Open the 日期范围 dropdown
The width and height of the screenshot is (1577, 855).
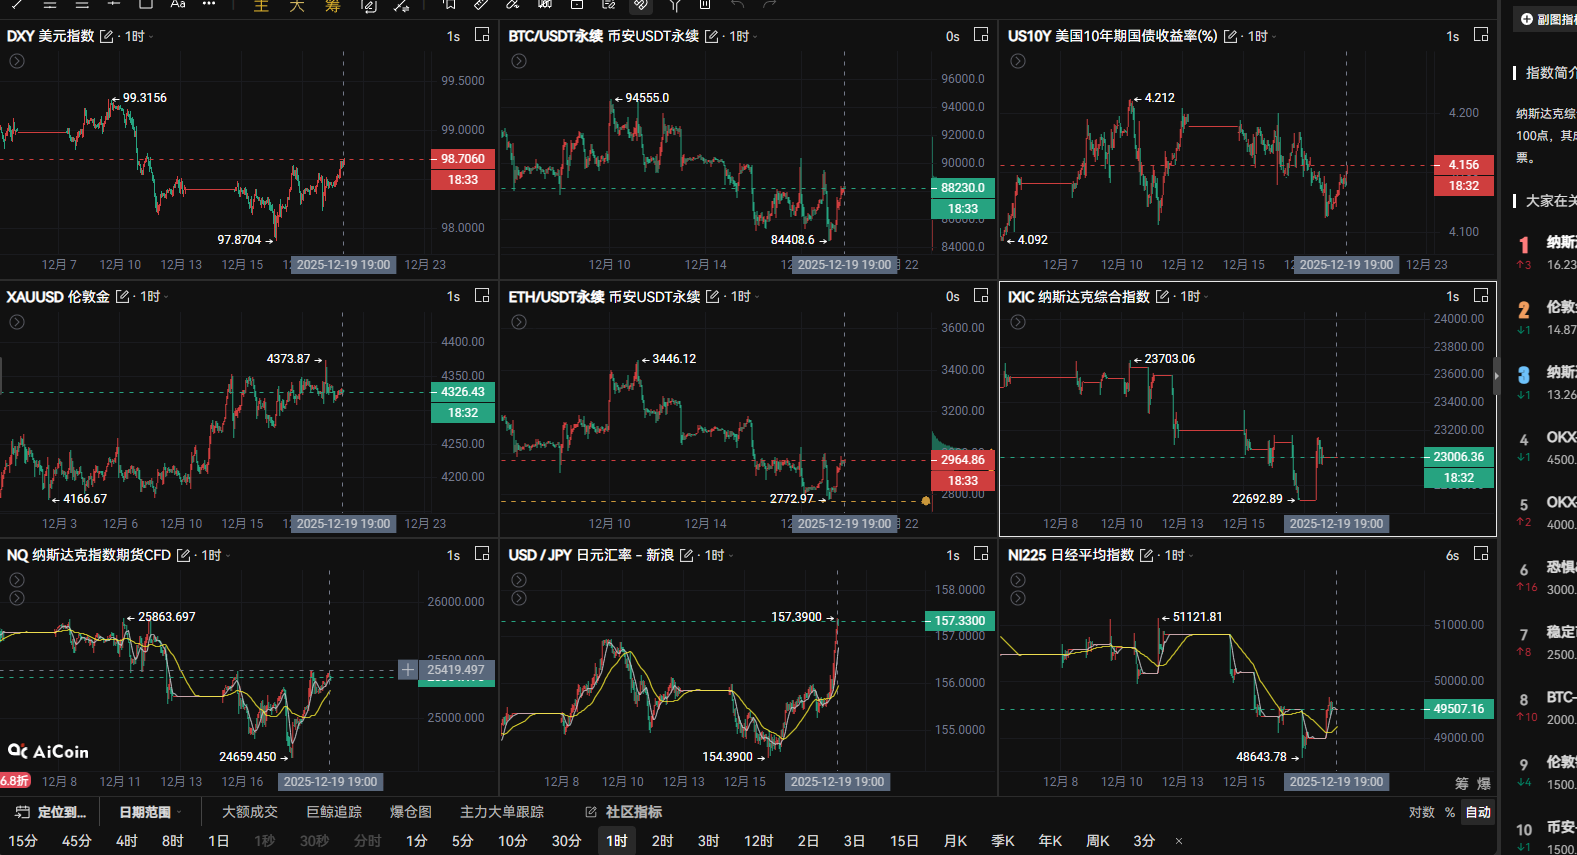click(x=150, y=812)
